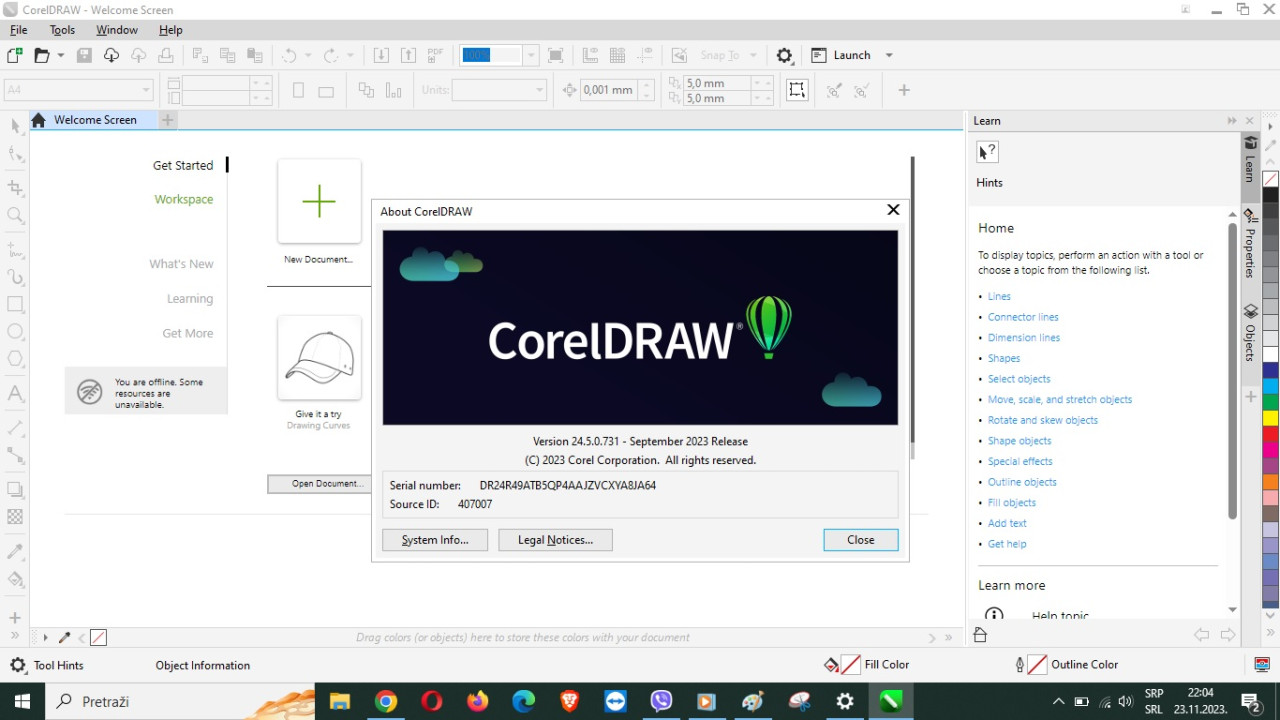Click the Learn panel vertical scrollbar
Viewport: 1280px width, 720px height.
pyautogui.click(x=1232, y=370)
